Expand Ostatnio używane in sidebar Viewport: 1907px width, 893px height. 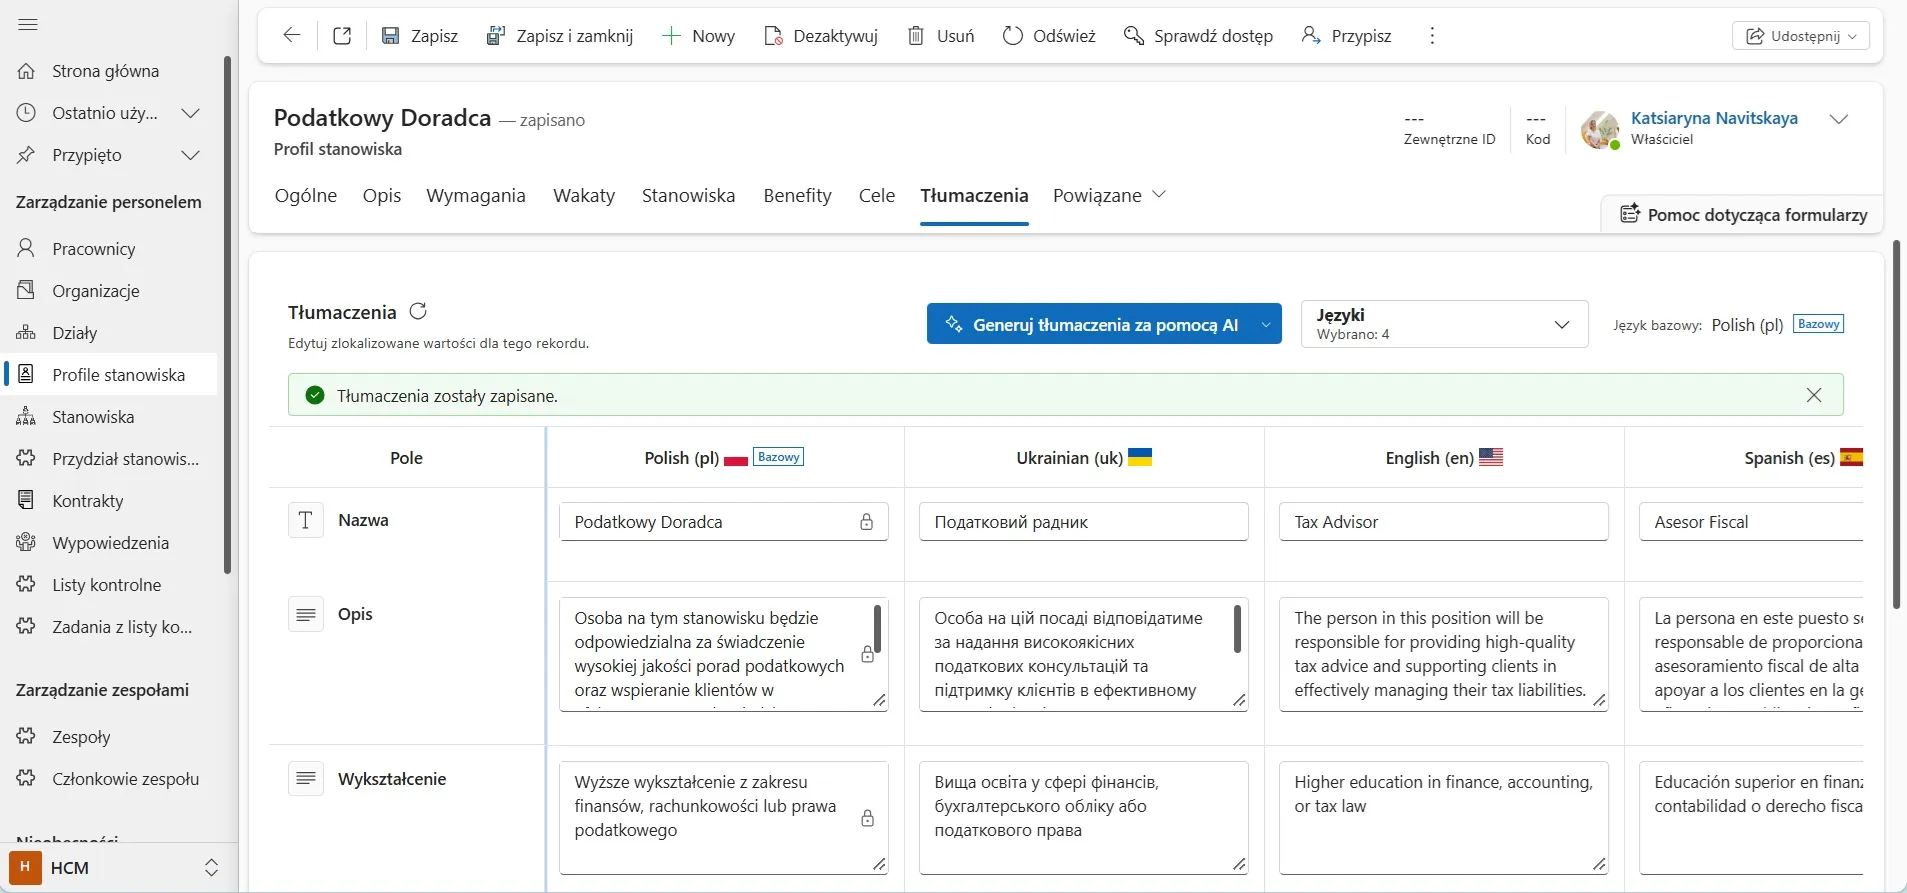coord(190,113)
